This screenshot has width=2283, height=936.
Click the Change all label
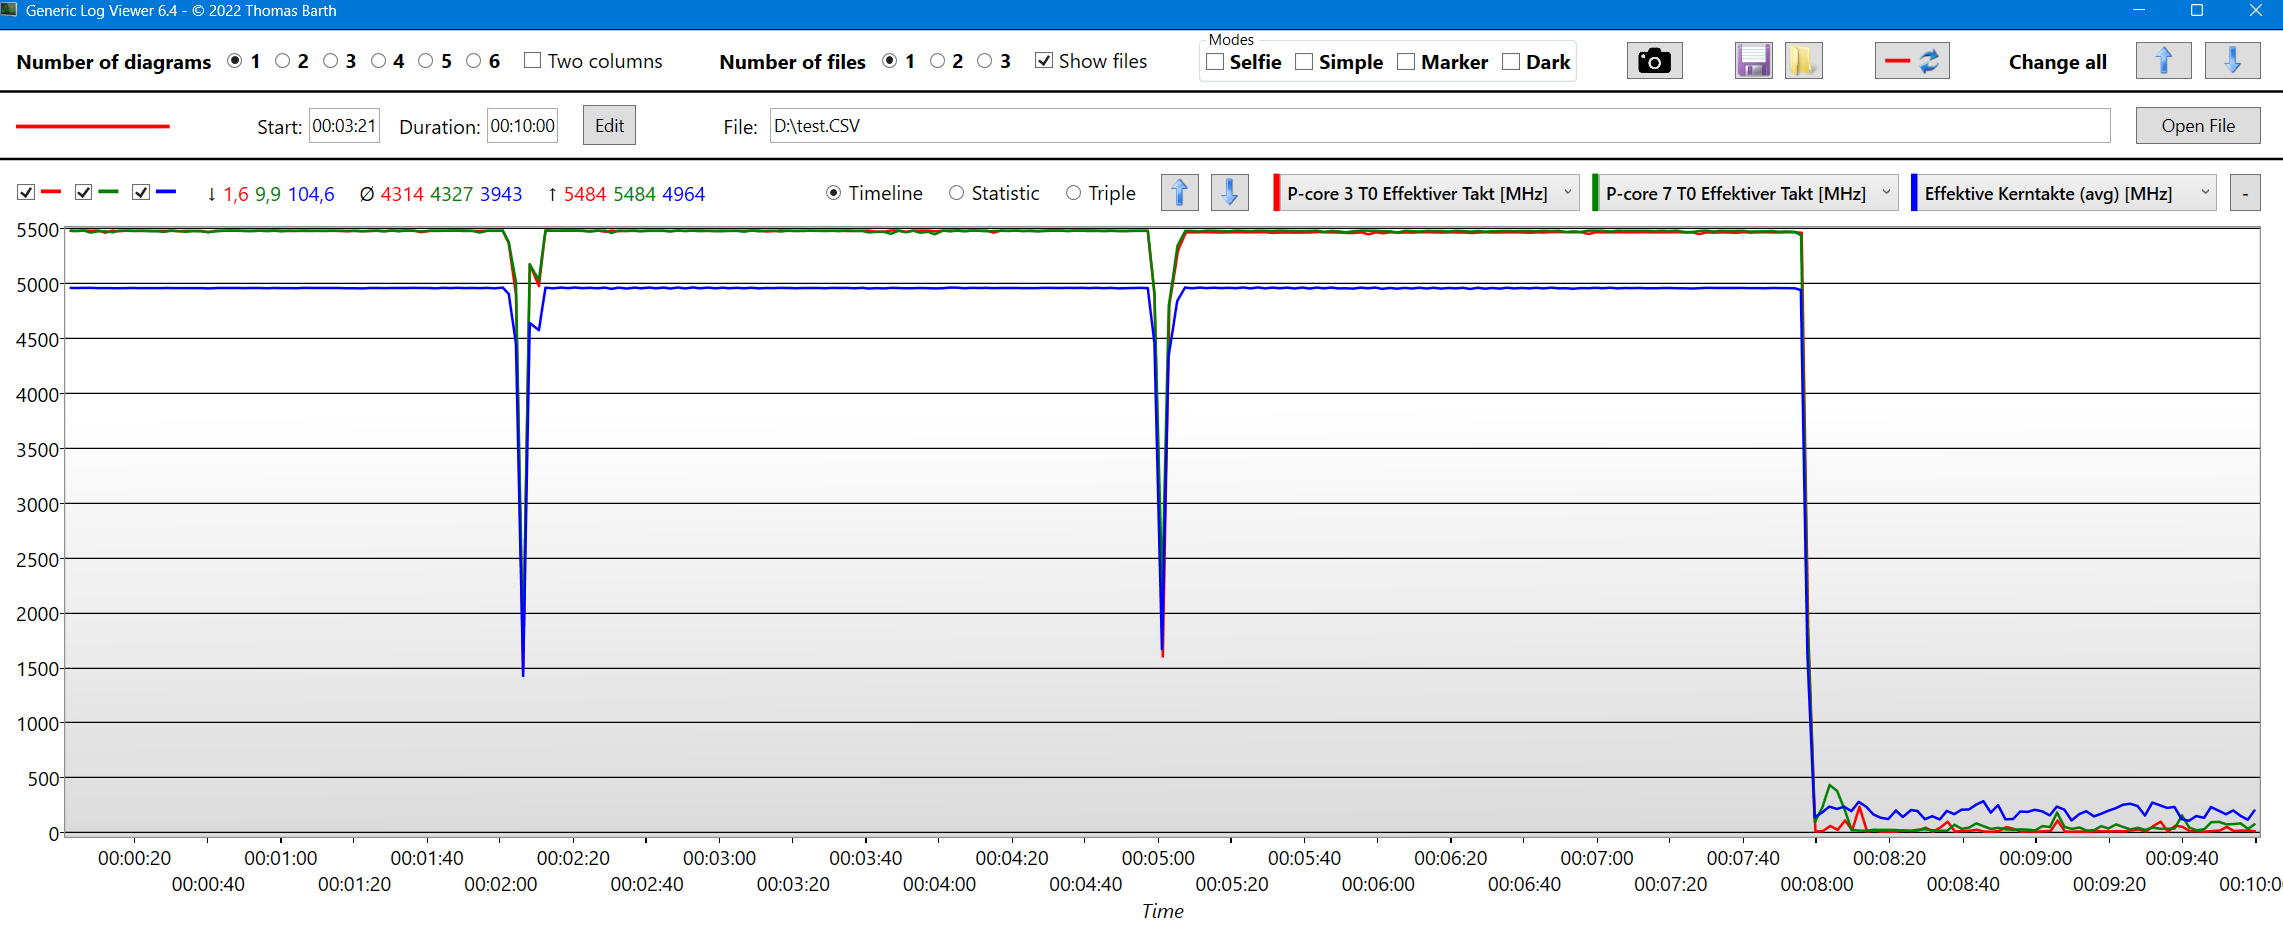pos(2057,62)
